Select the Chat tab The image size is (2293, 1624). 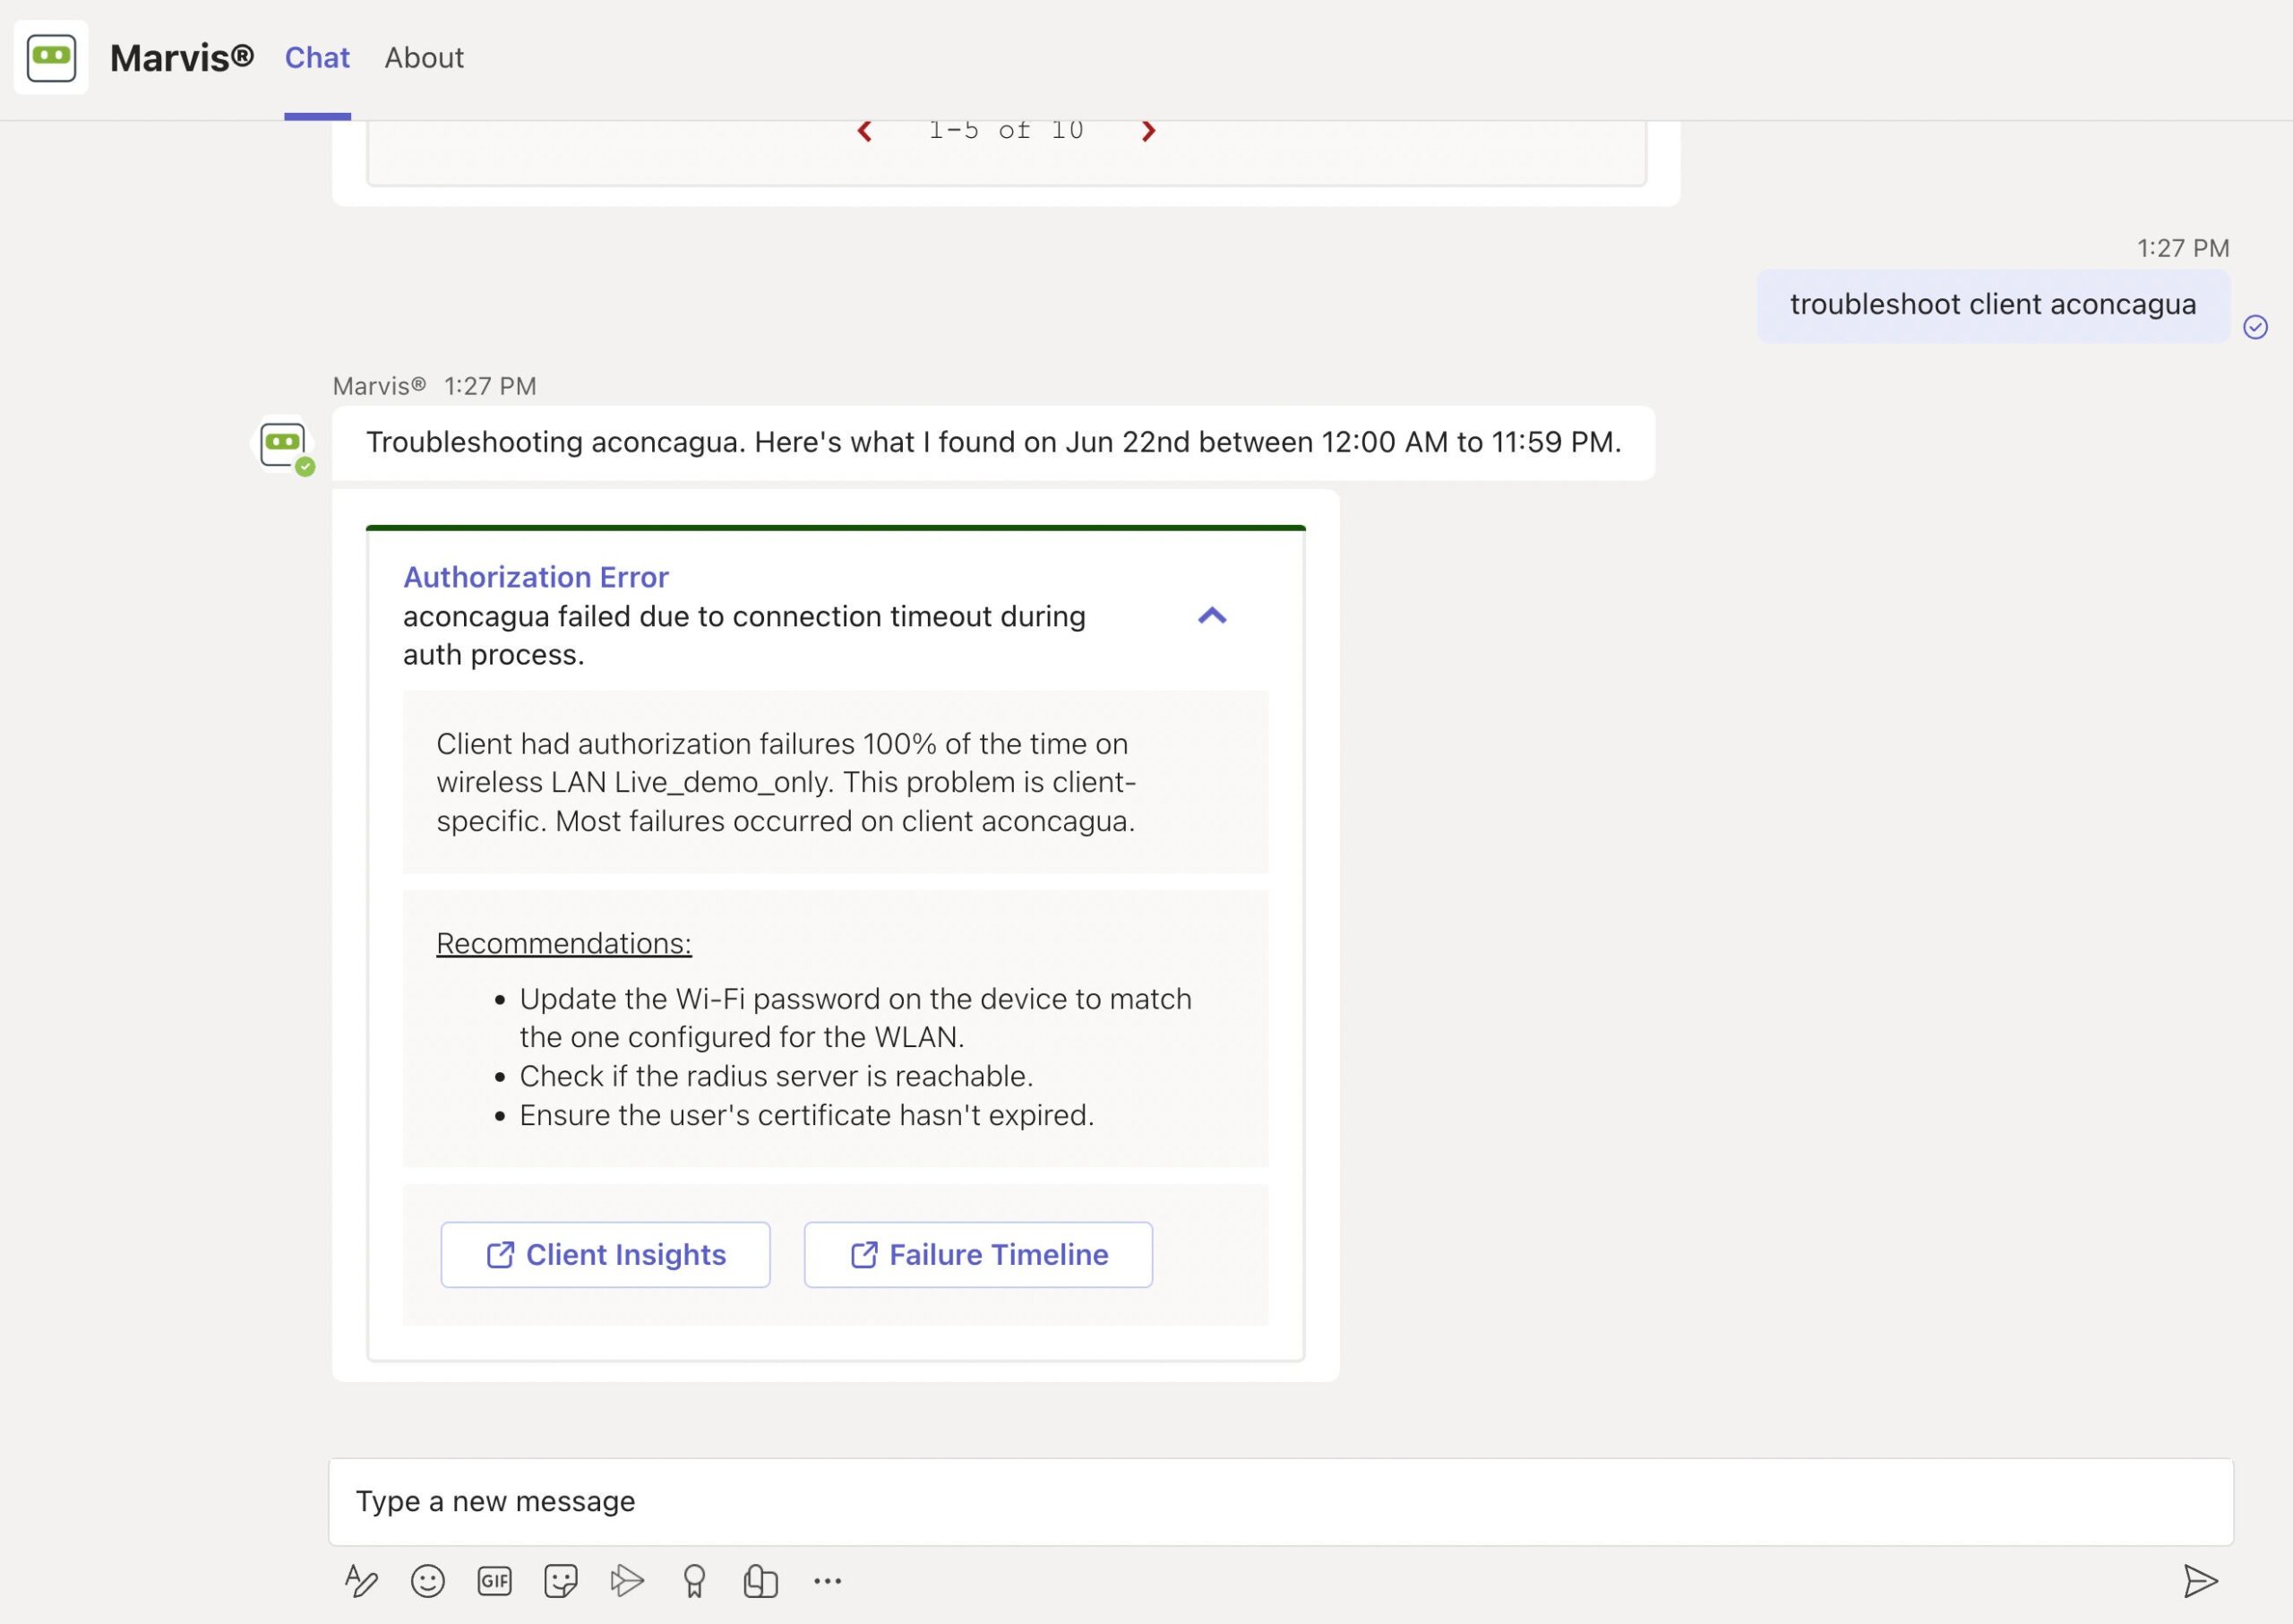point(317,58)
